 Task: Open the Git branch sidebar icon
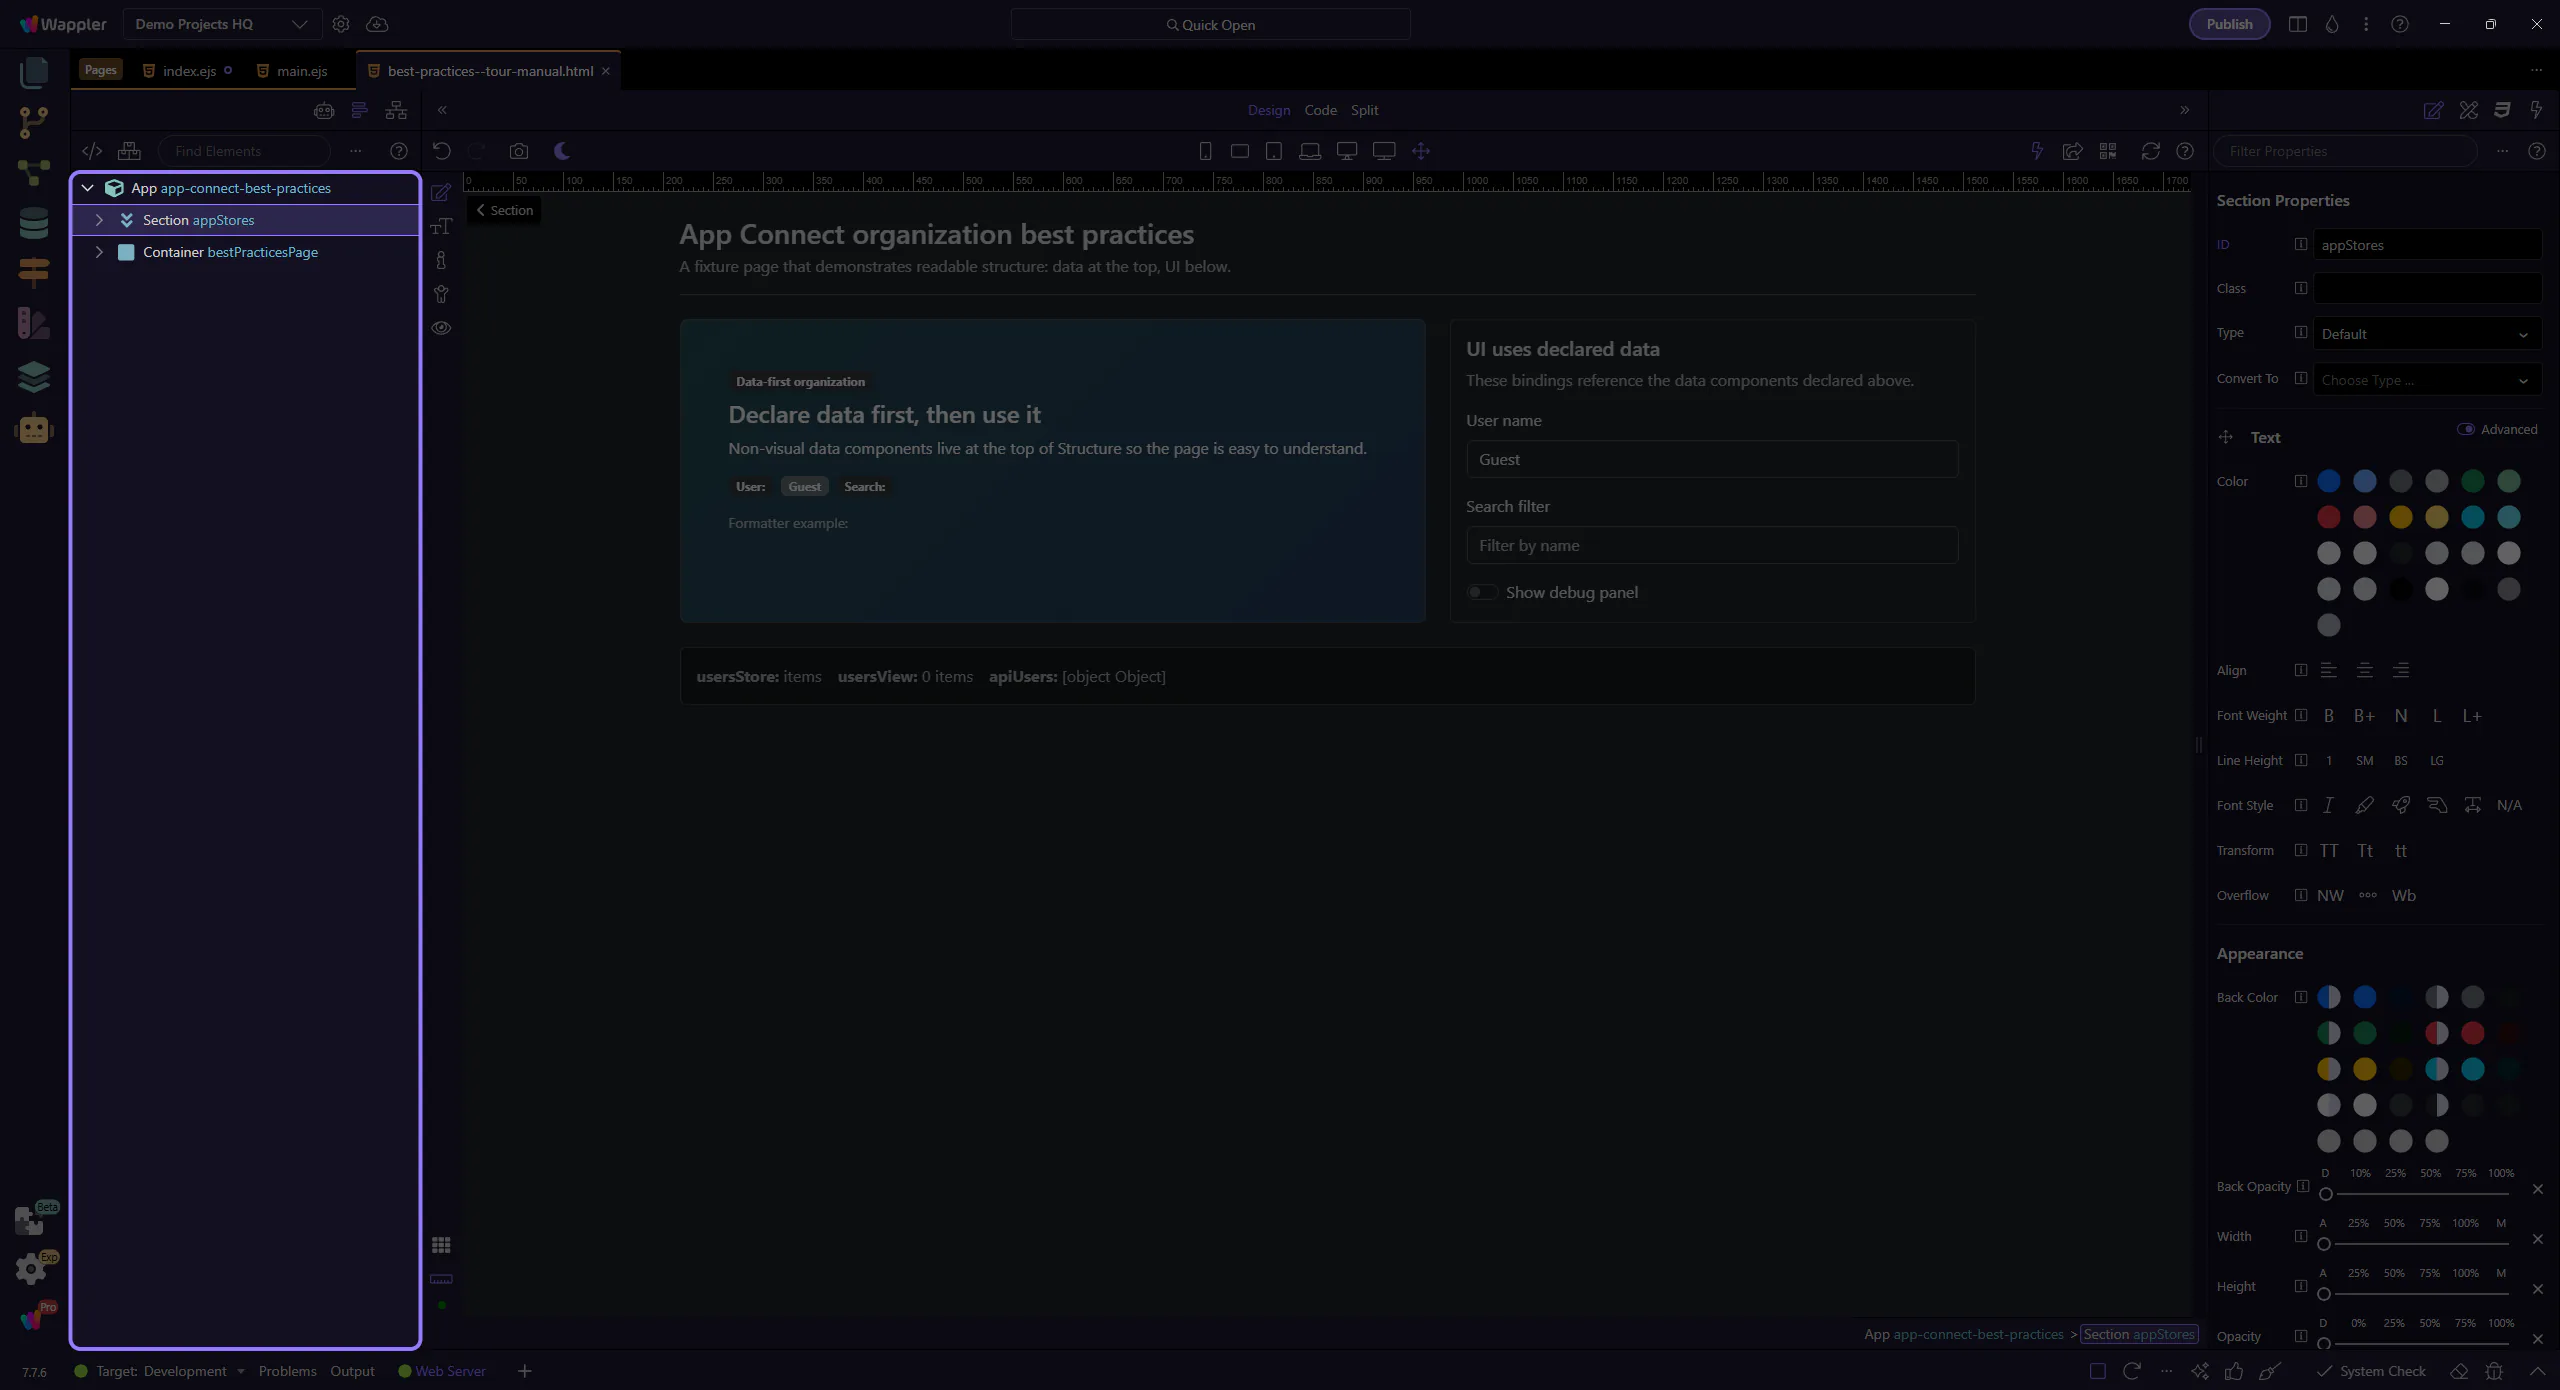click(34, 122)
